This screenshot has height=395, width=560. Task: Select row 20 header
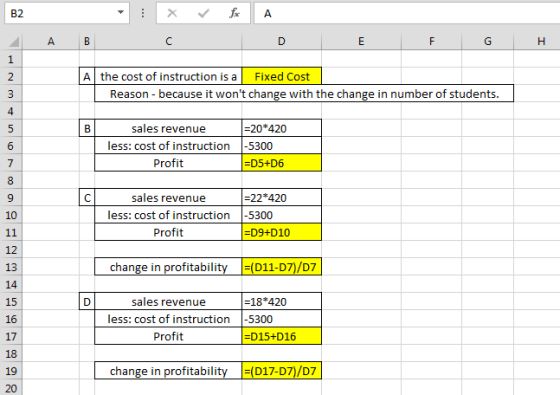(11, 388)
